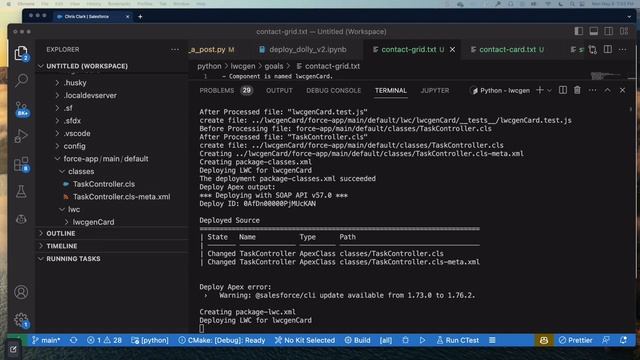Expand the .localdevserver folder
Viewport: 640px width, 360px height.
90,95
